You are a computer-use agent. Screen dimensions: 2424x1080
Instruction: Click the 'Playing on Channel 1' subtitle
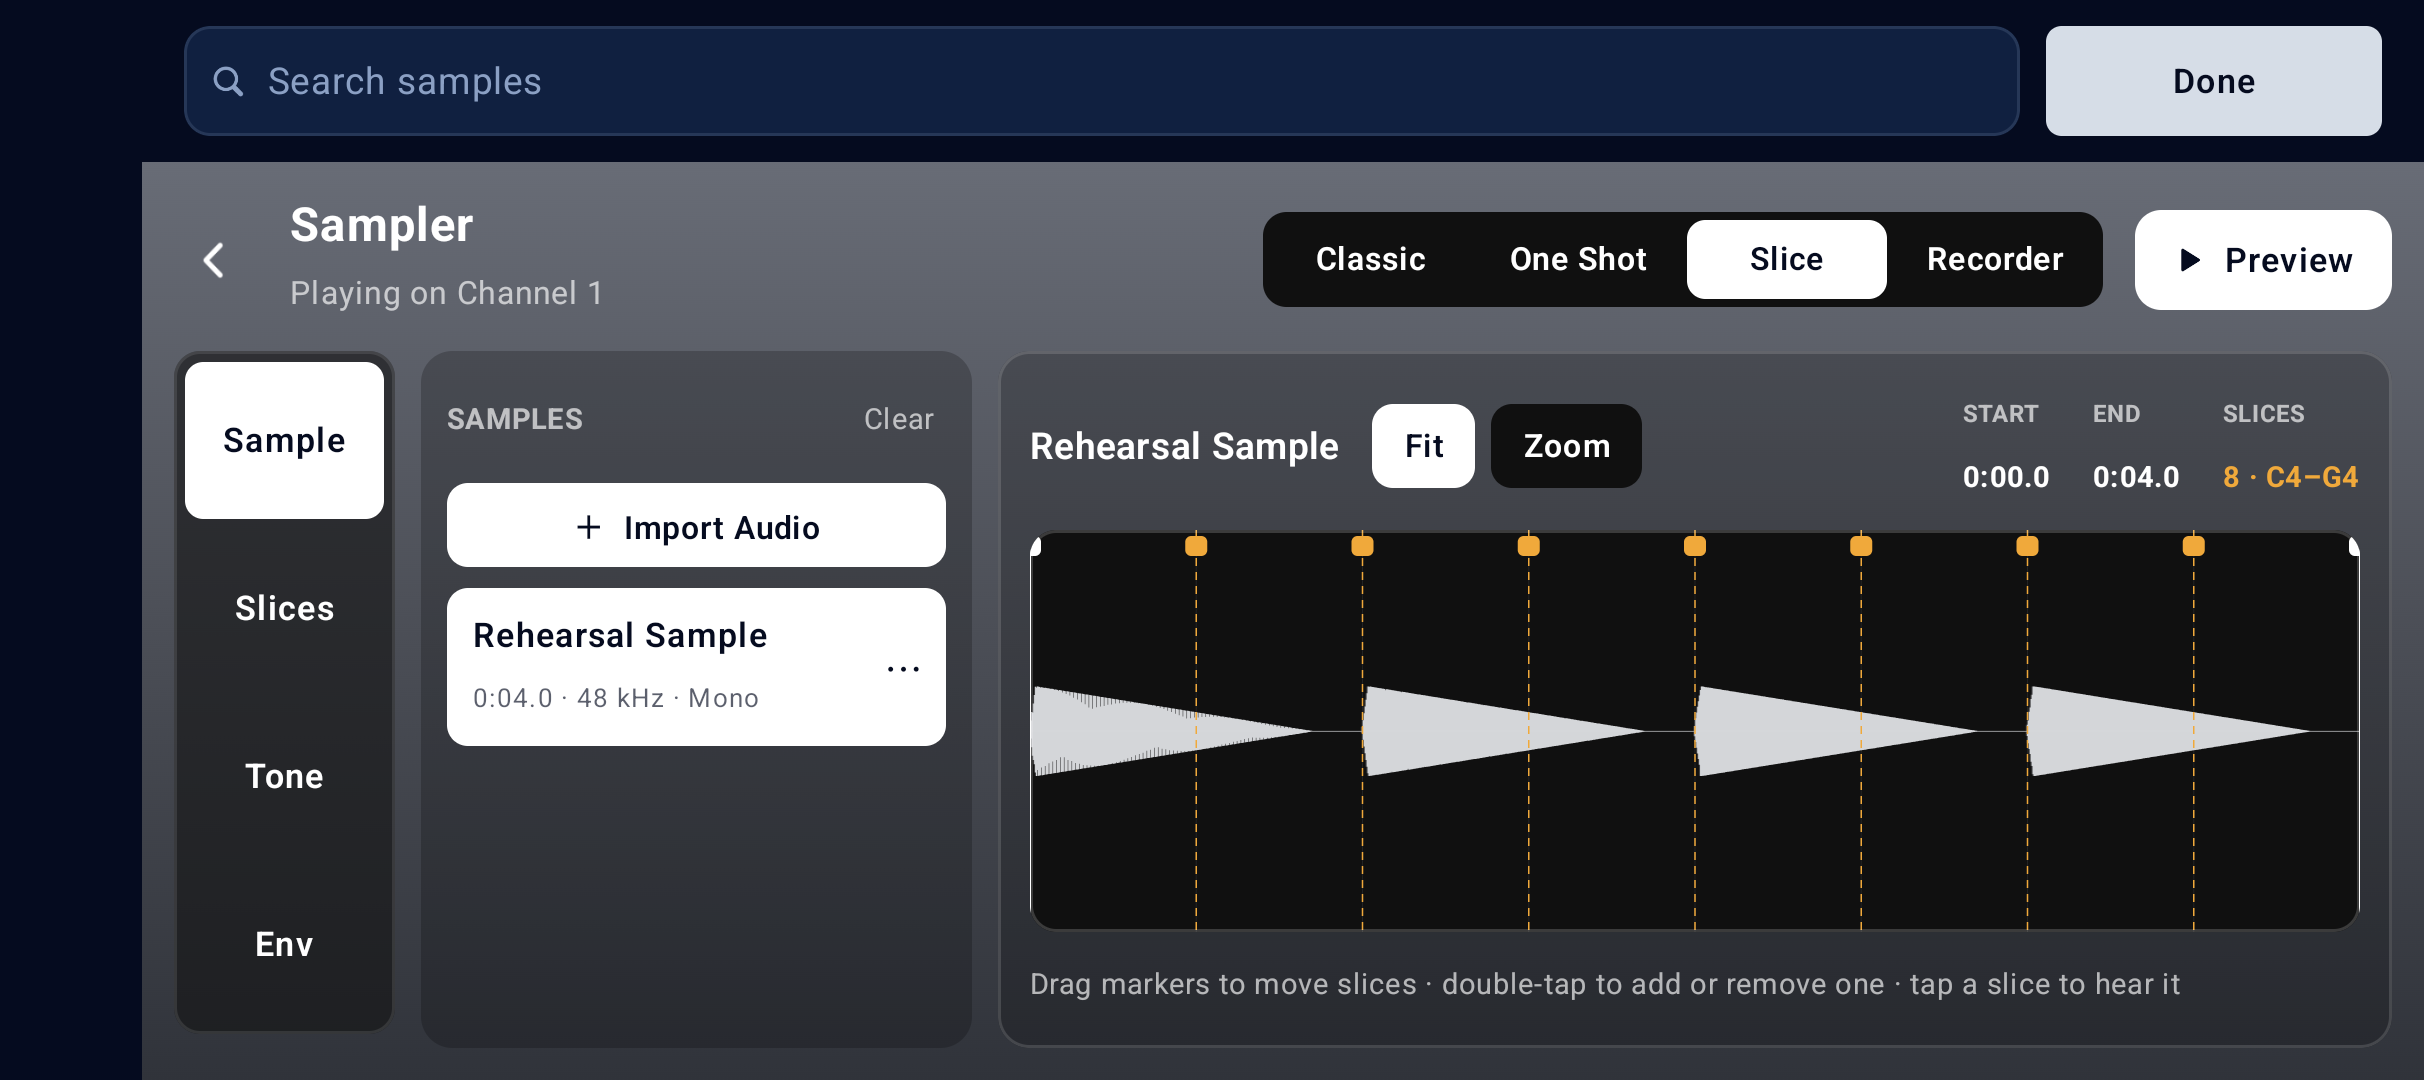pos(446,293)
